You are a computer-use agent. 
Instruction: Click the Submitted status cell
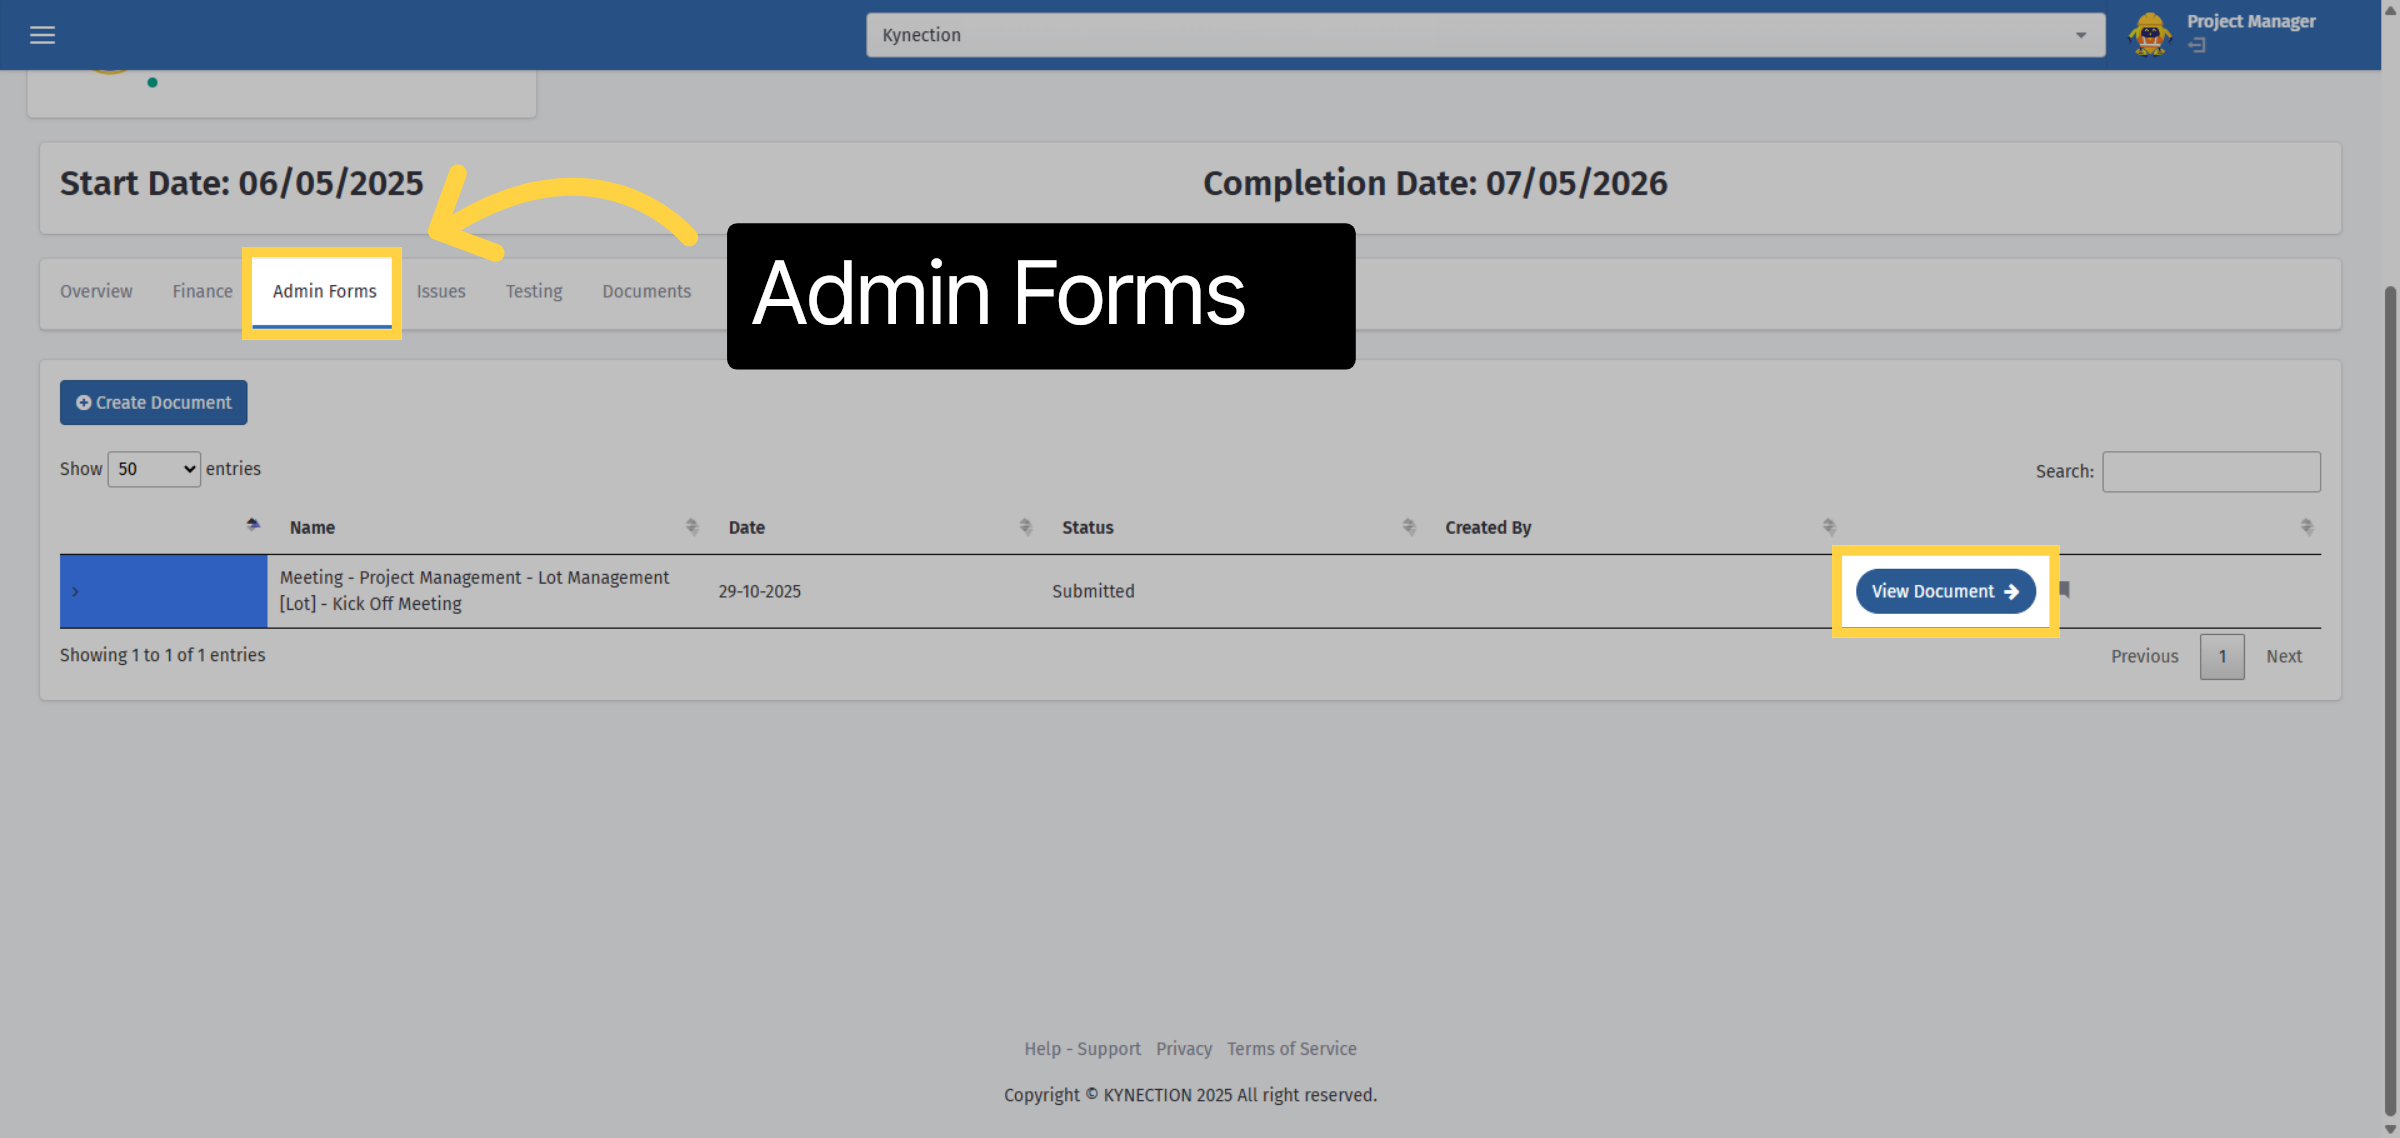pyautogui.click(x=1093, y=591)
